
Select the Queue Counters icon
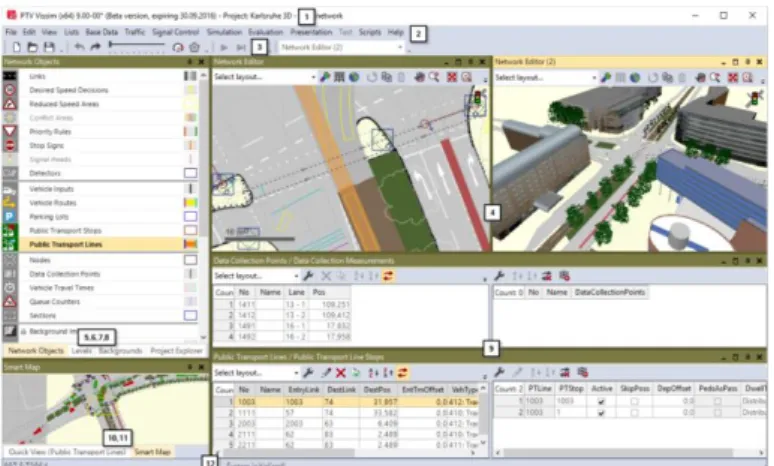coord(10,301)
